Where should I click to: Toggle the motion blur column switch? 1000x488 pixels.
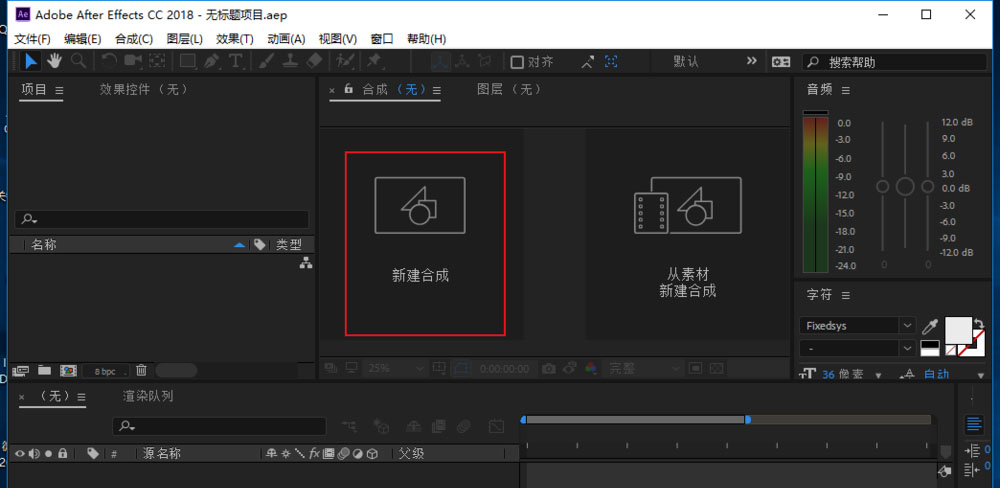coord(343,454)
